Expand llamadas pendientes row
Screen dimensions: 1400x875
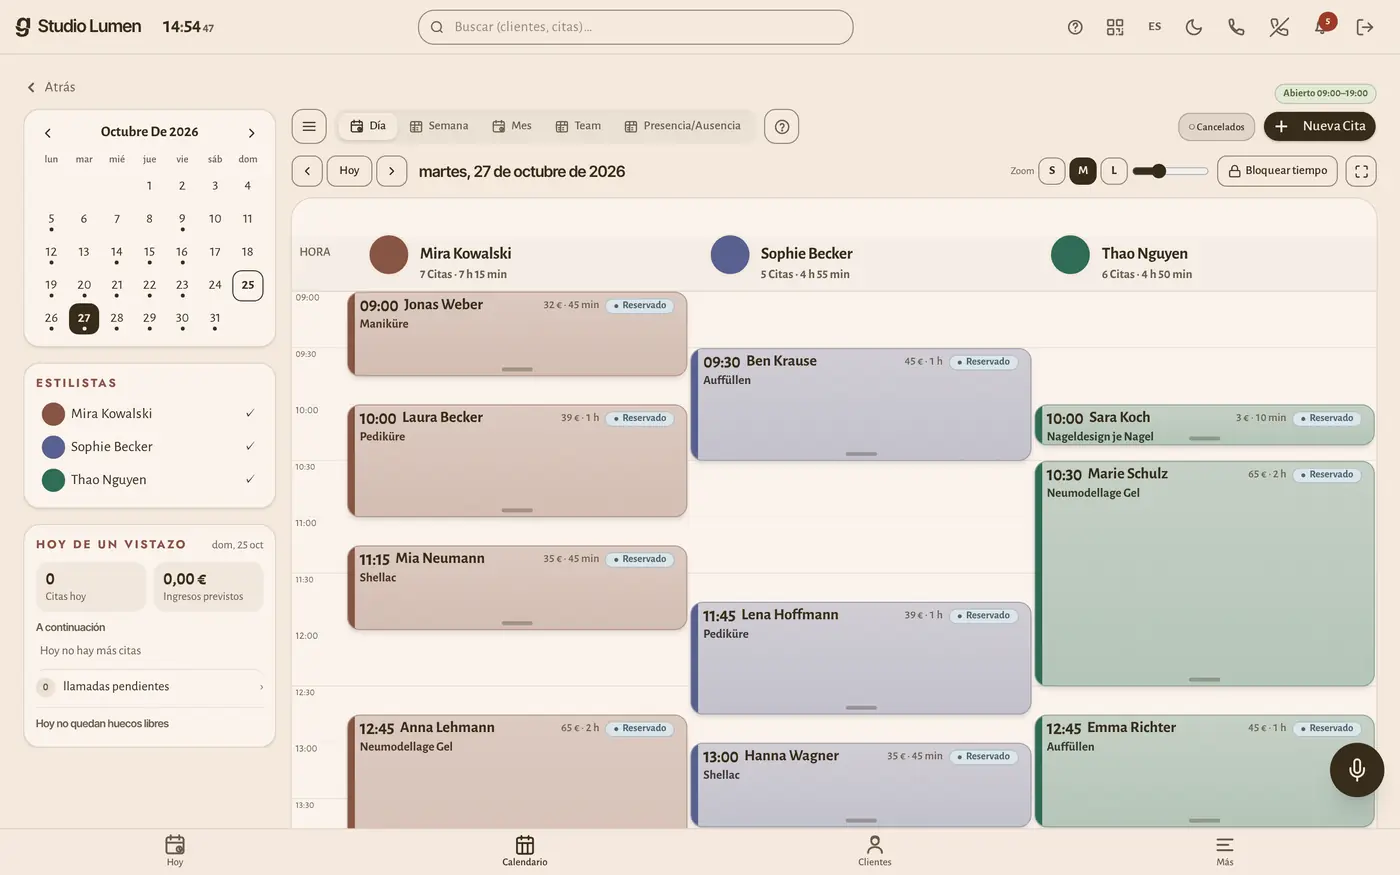tap(150, 687)
